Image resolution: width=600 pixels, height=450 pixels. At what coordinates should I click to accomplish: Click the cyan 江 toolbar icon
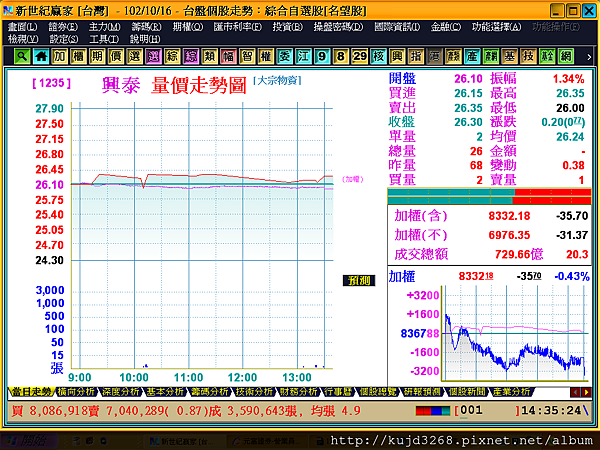(x=303, y=57)
